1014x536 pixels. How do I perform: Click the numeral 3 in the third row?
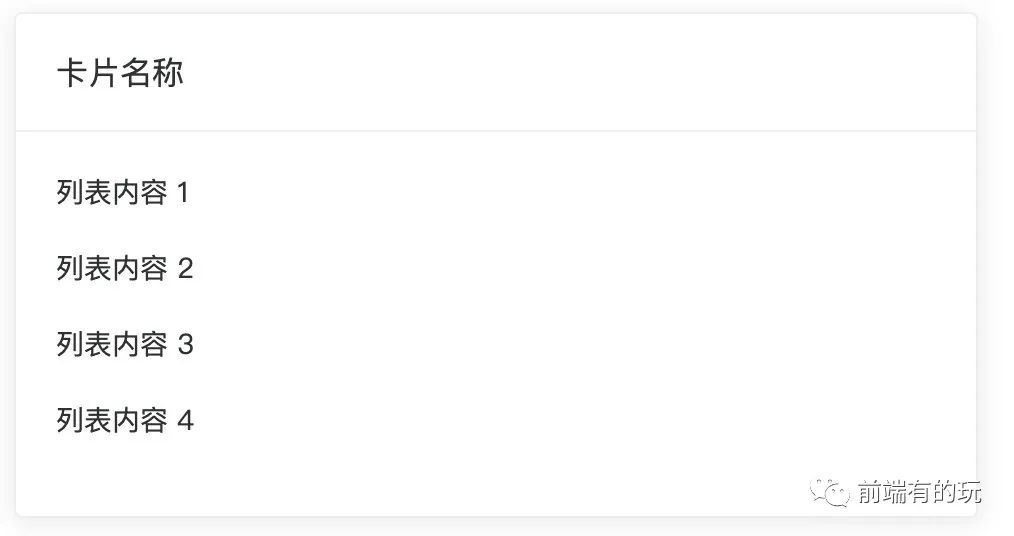[185, 344]
